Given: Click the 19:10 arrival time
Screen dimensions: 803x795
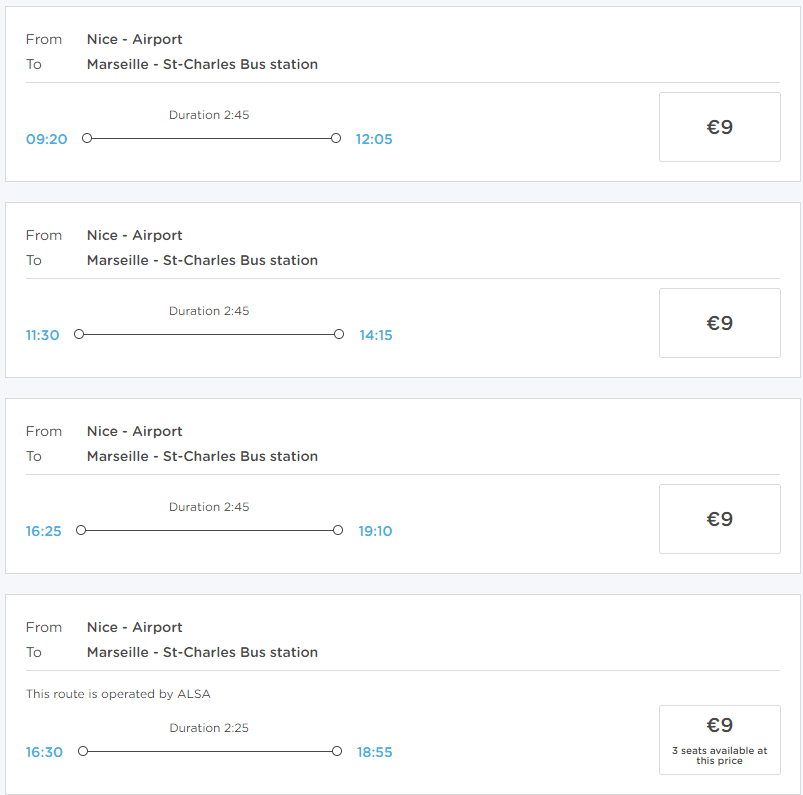Looking at the screenshot, I should 375,531.
